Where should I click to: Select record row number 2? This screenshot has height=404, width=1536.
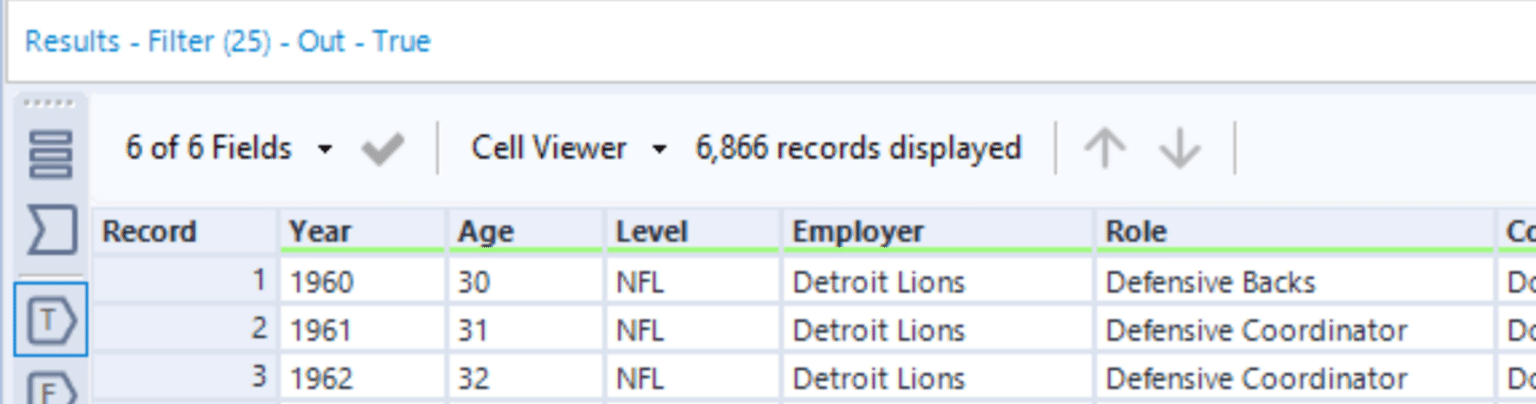point(184,330)
